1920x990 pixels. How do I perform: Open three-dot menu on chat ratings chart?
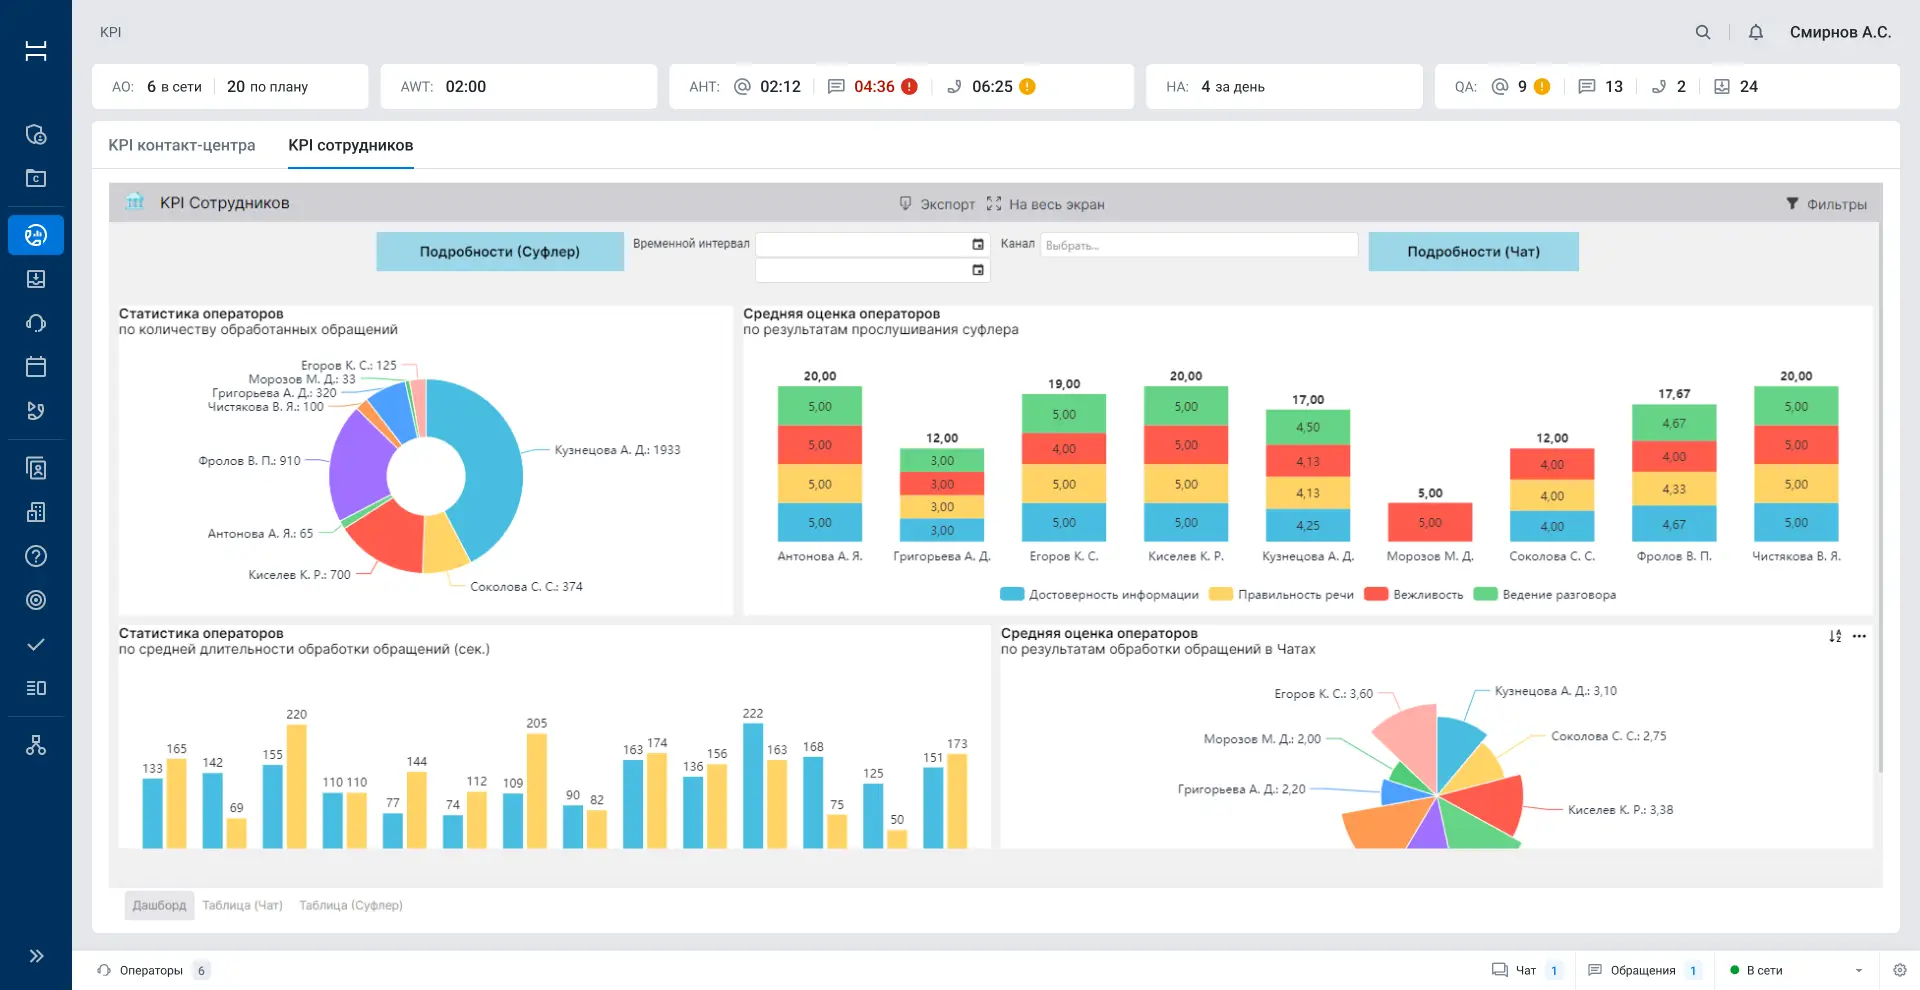click(x=1859, y=636)
